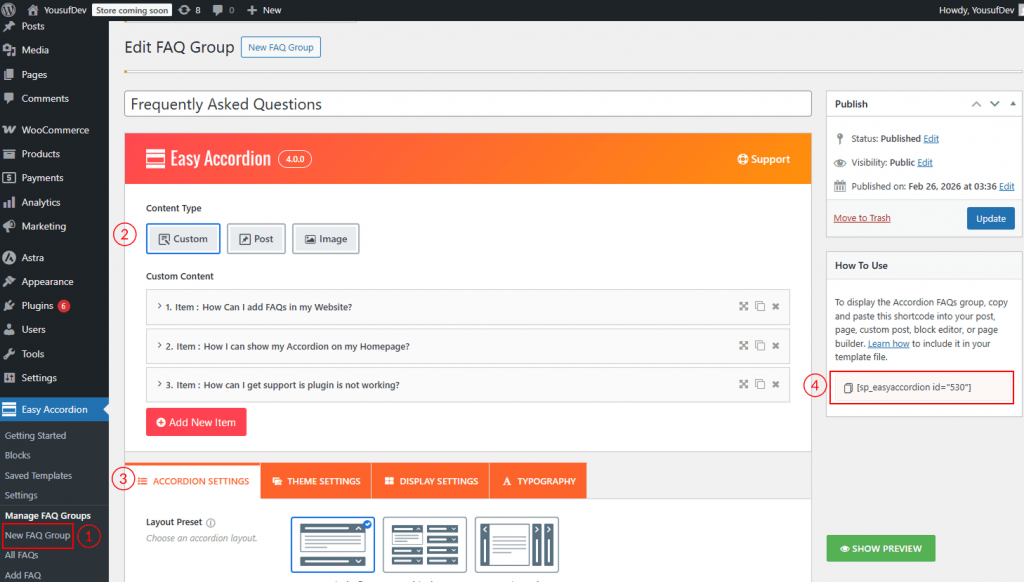
Task: Click move handle on third item
Action: [x=743, y=384]
